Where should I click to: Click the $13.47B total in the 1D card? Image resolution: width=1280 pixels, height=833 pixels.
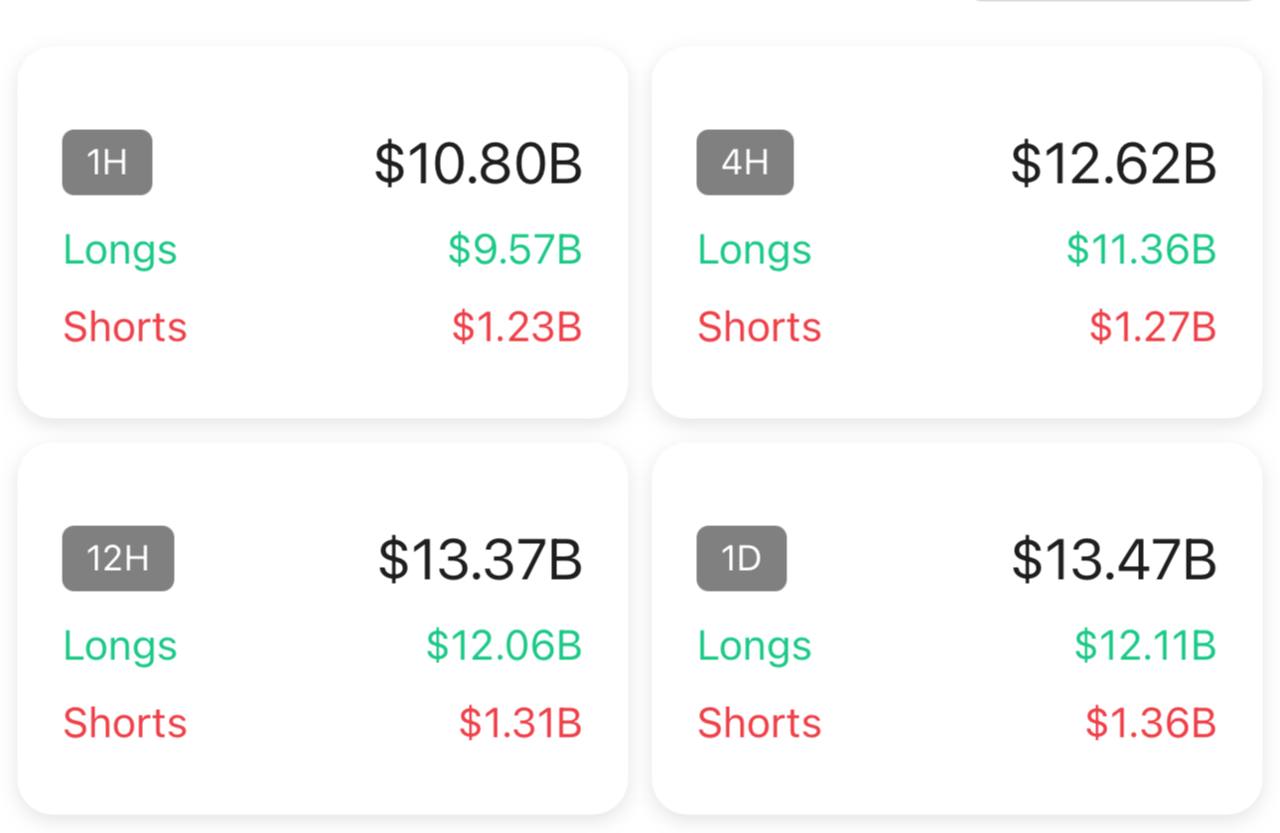(x=1114, y=559)
